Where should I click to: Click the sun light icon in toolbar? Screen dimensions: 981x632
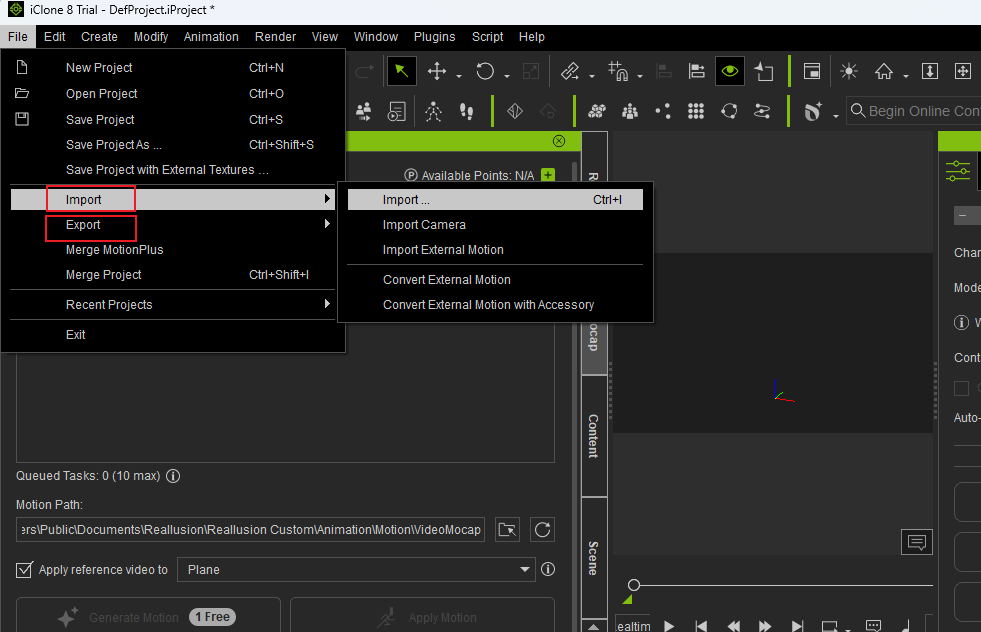tap(849, 71)
